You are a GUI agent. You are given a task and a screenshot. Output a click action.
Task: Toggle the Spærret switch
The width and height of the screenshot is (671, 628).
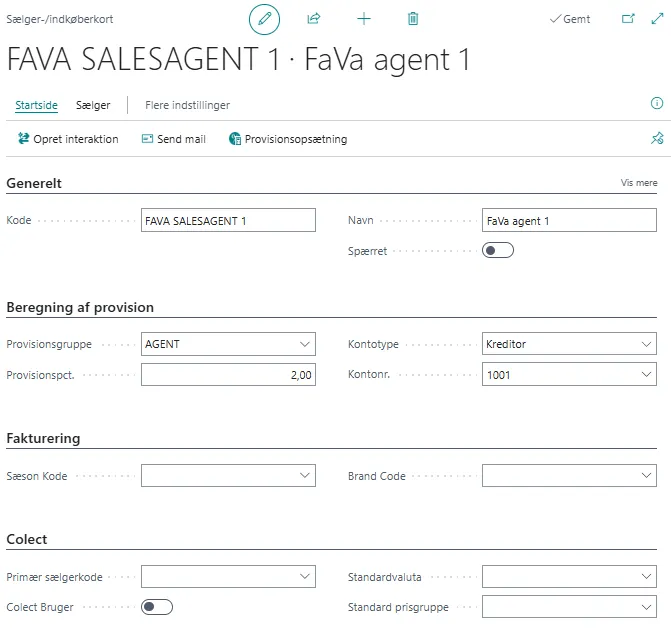(497, 250)
